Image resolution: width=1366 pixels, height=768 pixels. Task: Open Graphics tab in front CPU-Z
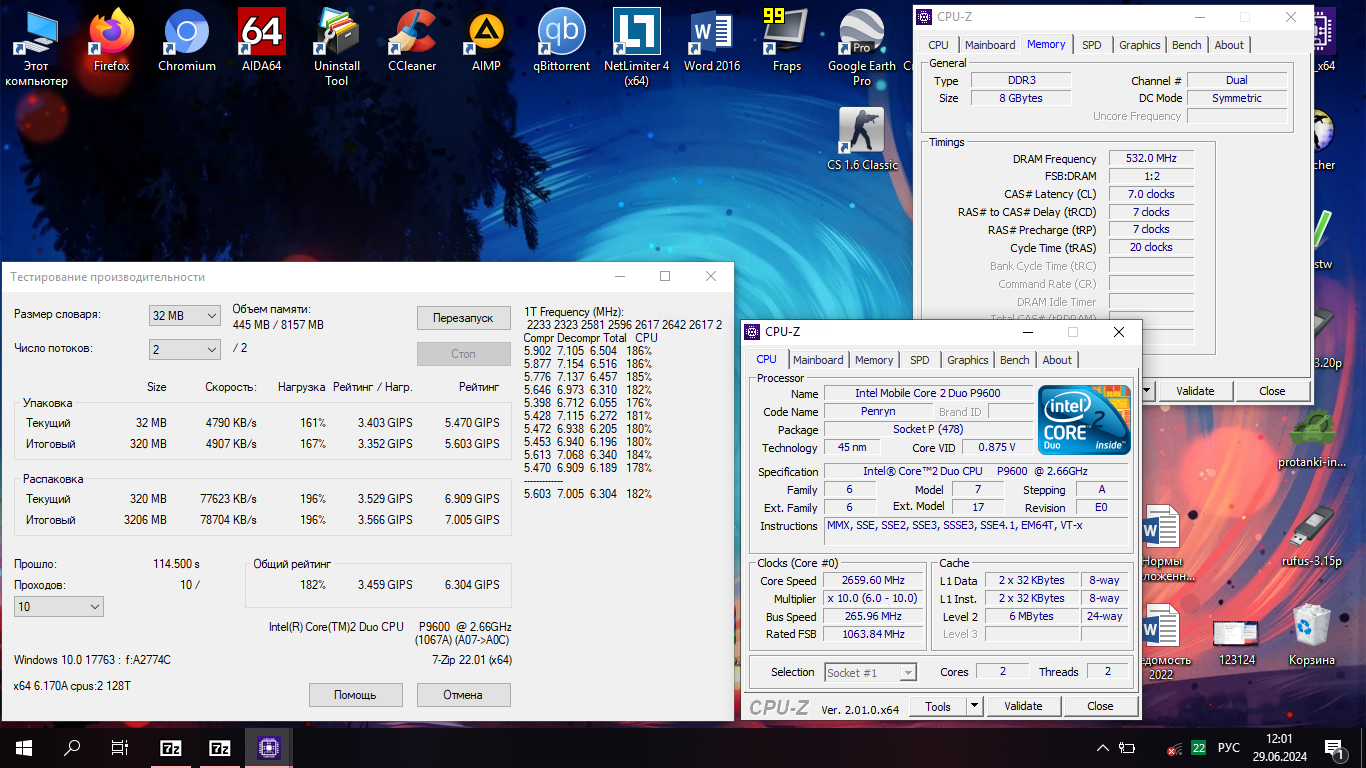tap(968, 360)
